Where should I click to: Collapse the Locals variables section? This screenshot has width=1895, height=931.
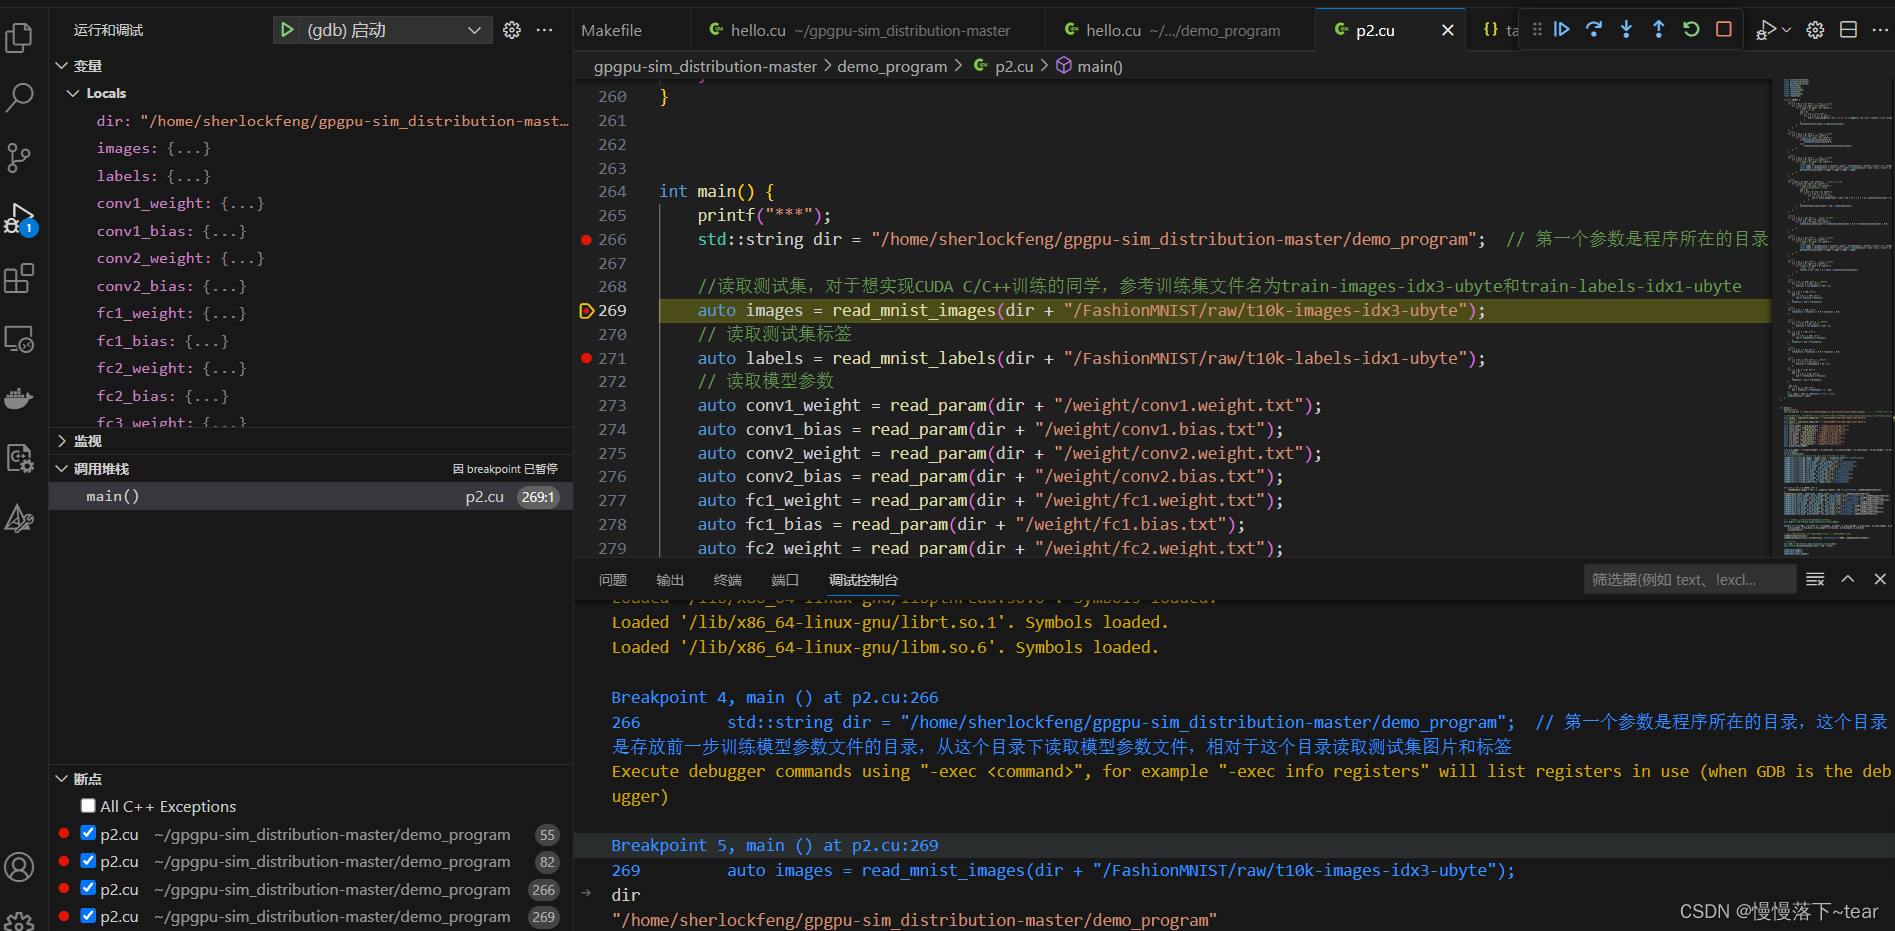73,93
